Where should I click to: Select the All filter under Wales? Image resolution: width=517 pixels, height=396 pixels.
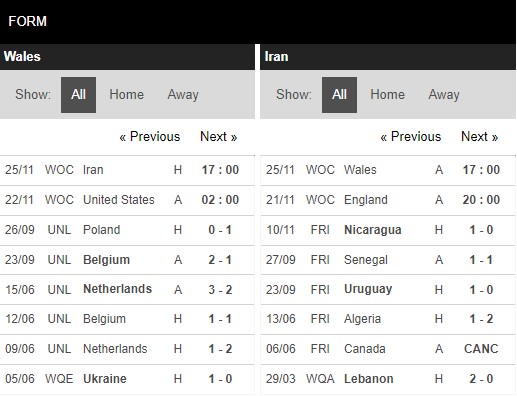click(x=78, y=95)
